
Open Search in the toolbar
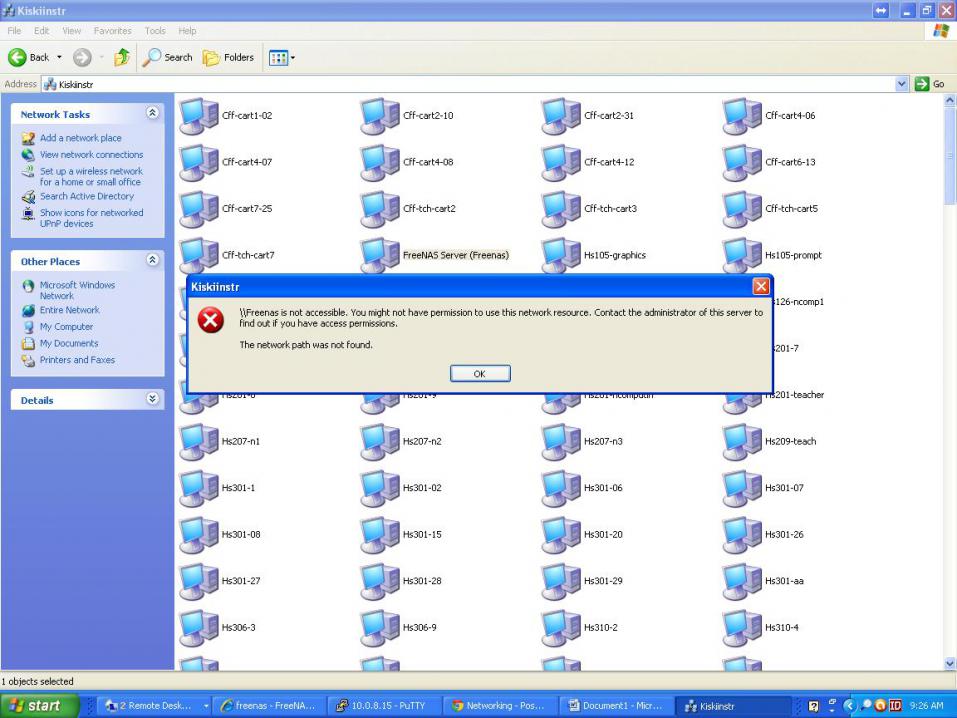pos(168,57)
